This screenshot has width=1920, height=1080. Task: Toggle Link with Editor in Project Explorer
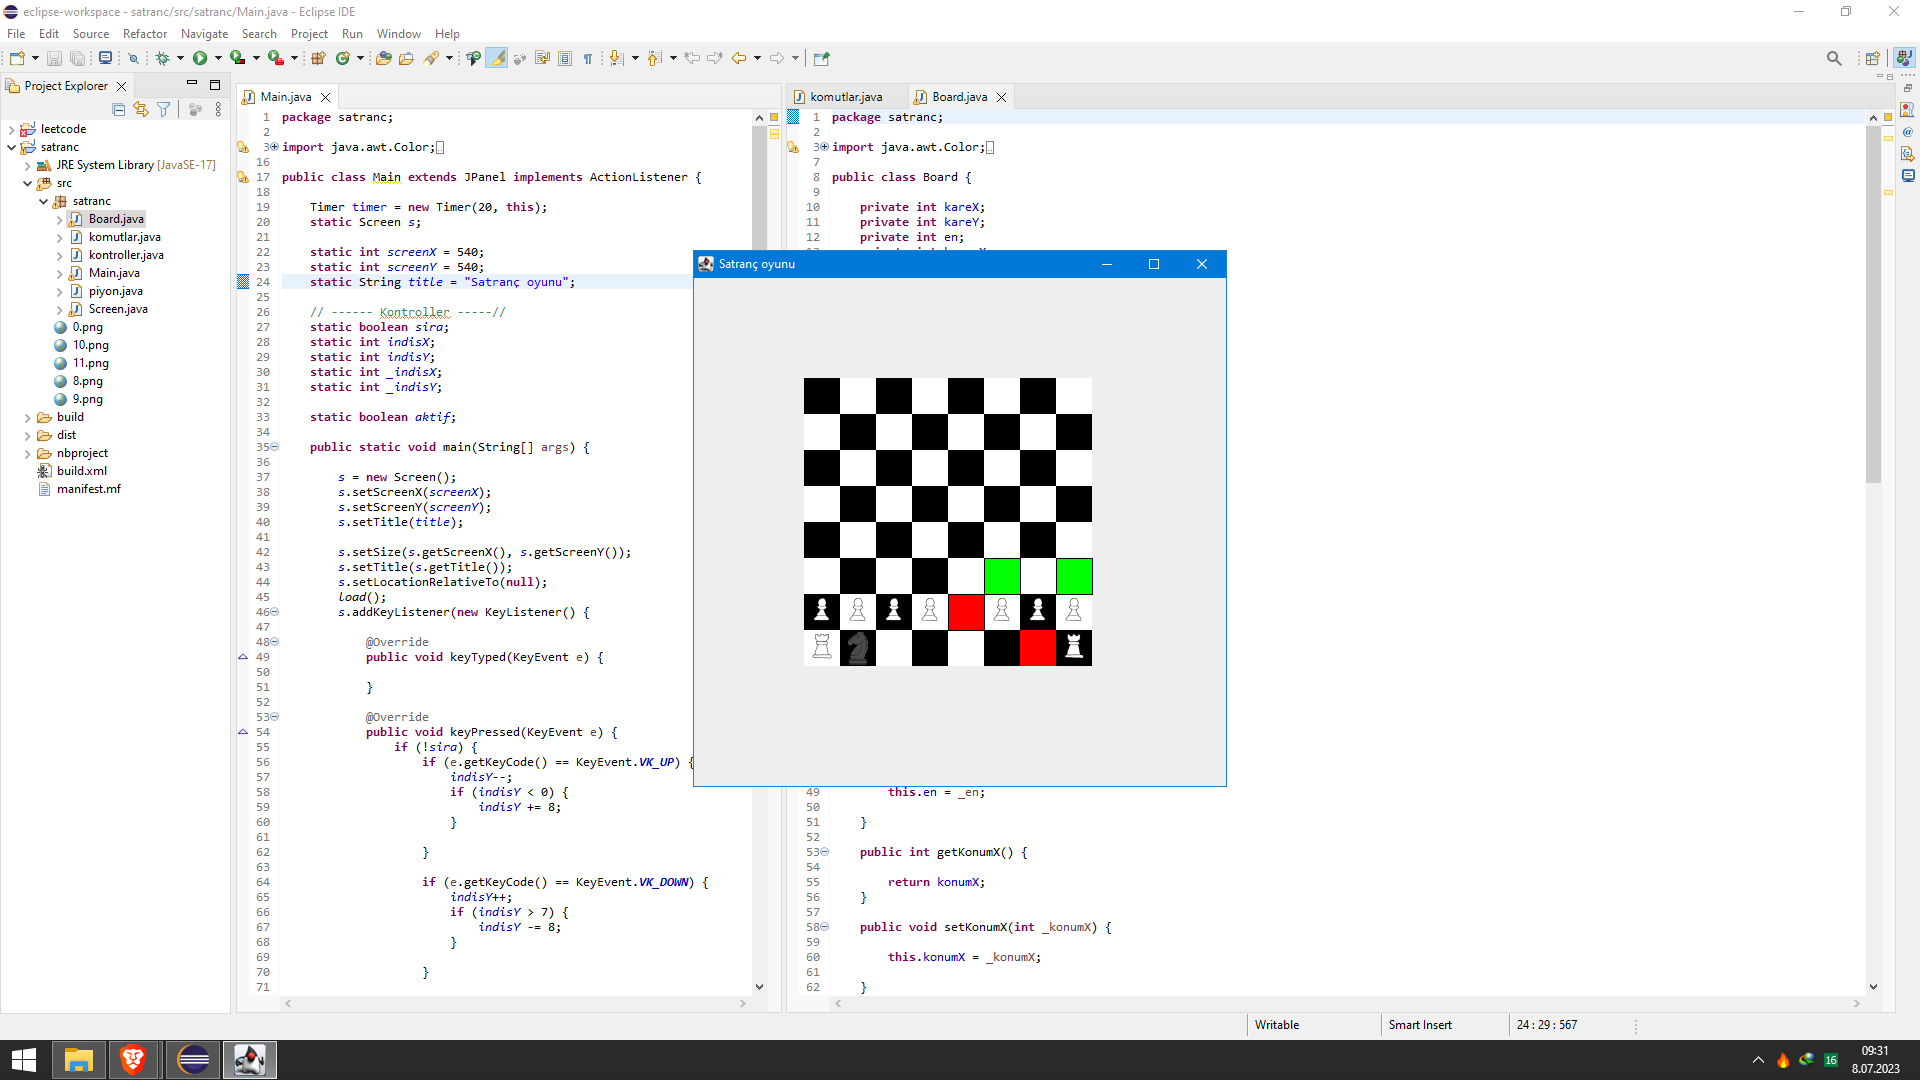[x=141, y=109]
